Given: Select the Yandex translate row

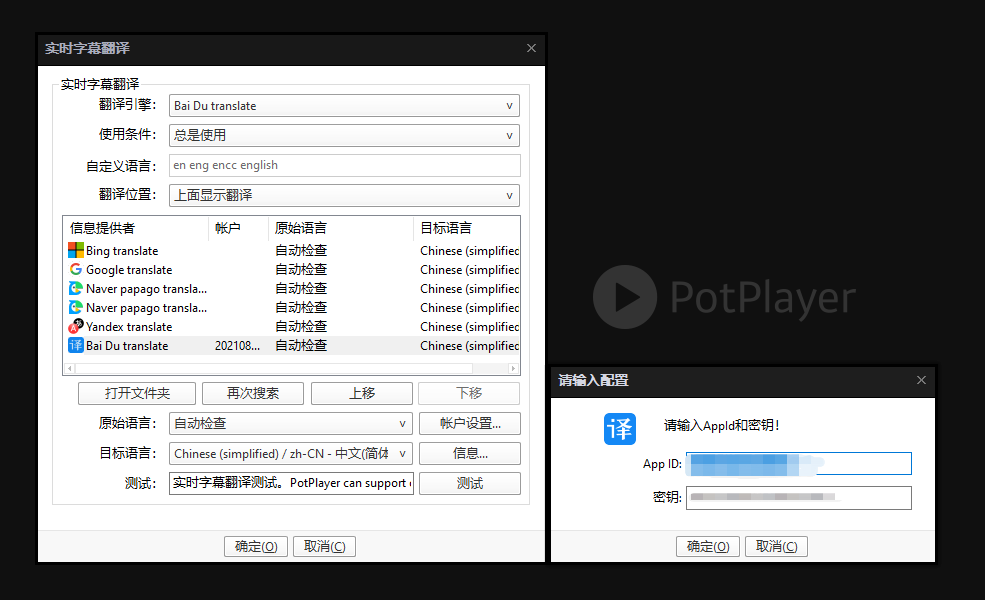Looking at the screenshot, I should click(x=291, y=326).
